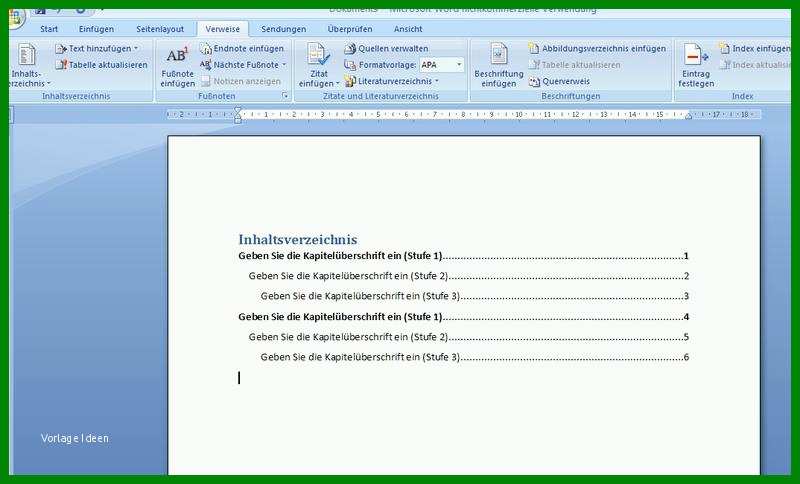Open the Seitenlayout tab
This screenshot has height=484, width=800.
point(160,29)
